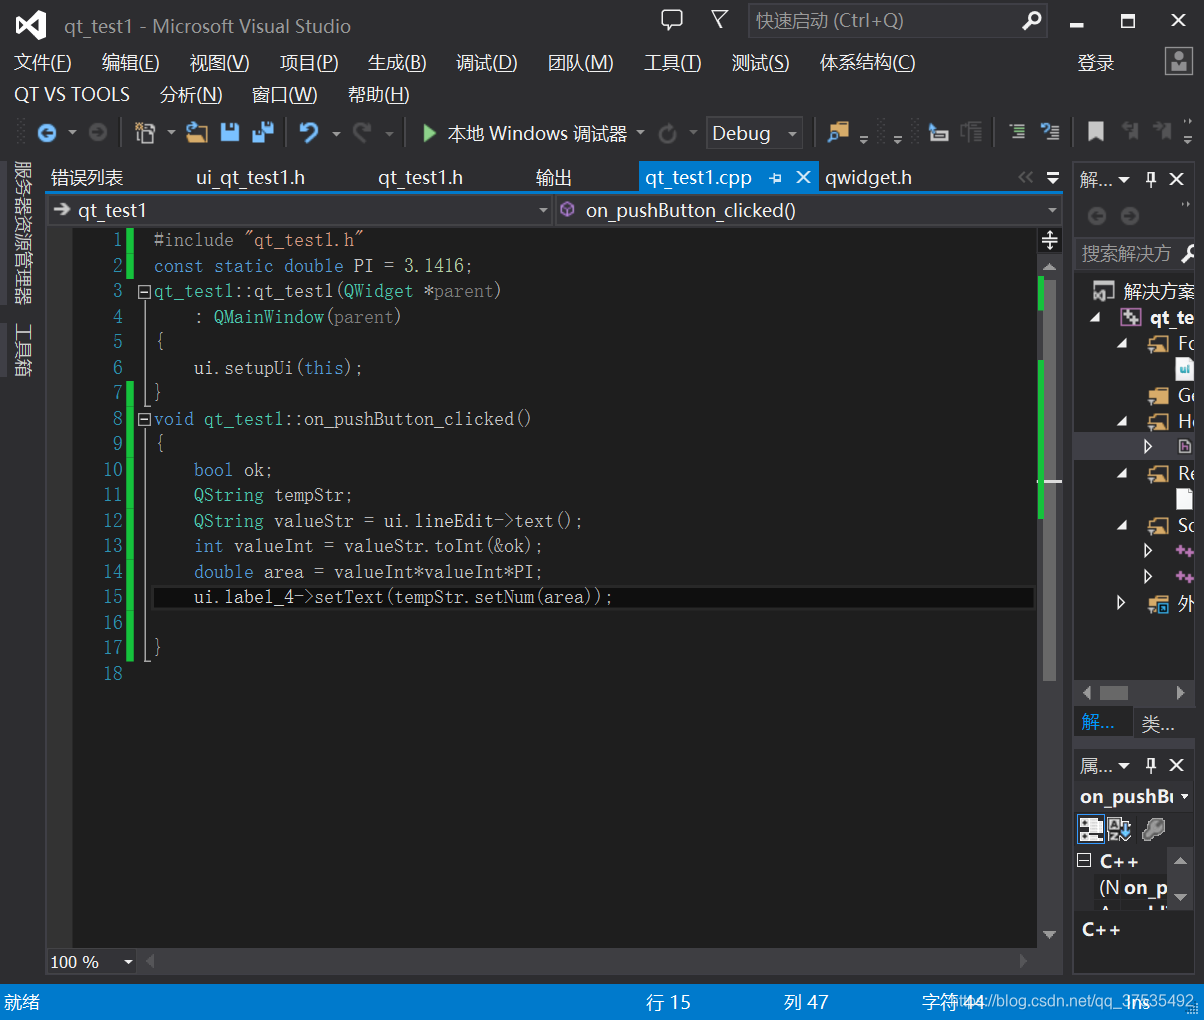Expand the external dependencies node

coord(1121,602)
